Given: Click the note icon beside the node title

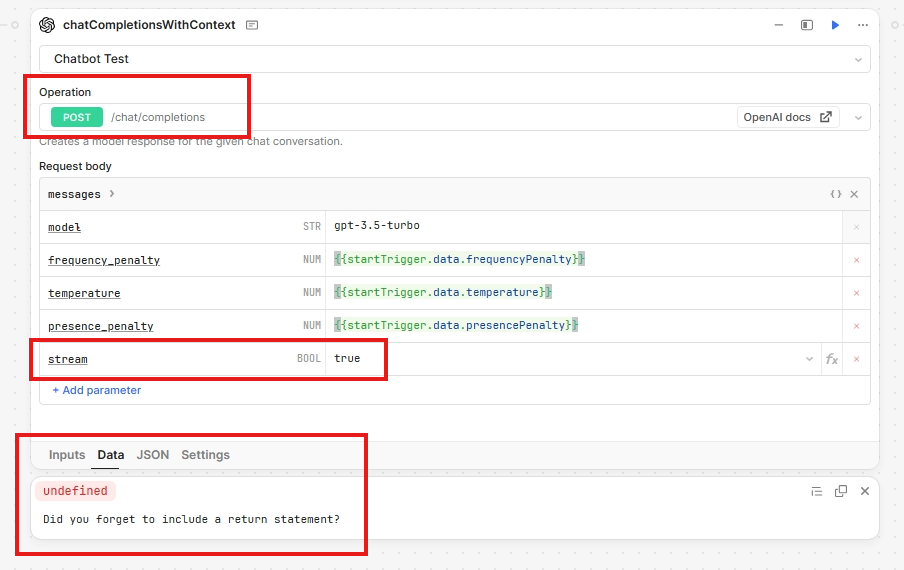Looking at the screenshot, I should pos(252,25).
